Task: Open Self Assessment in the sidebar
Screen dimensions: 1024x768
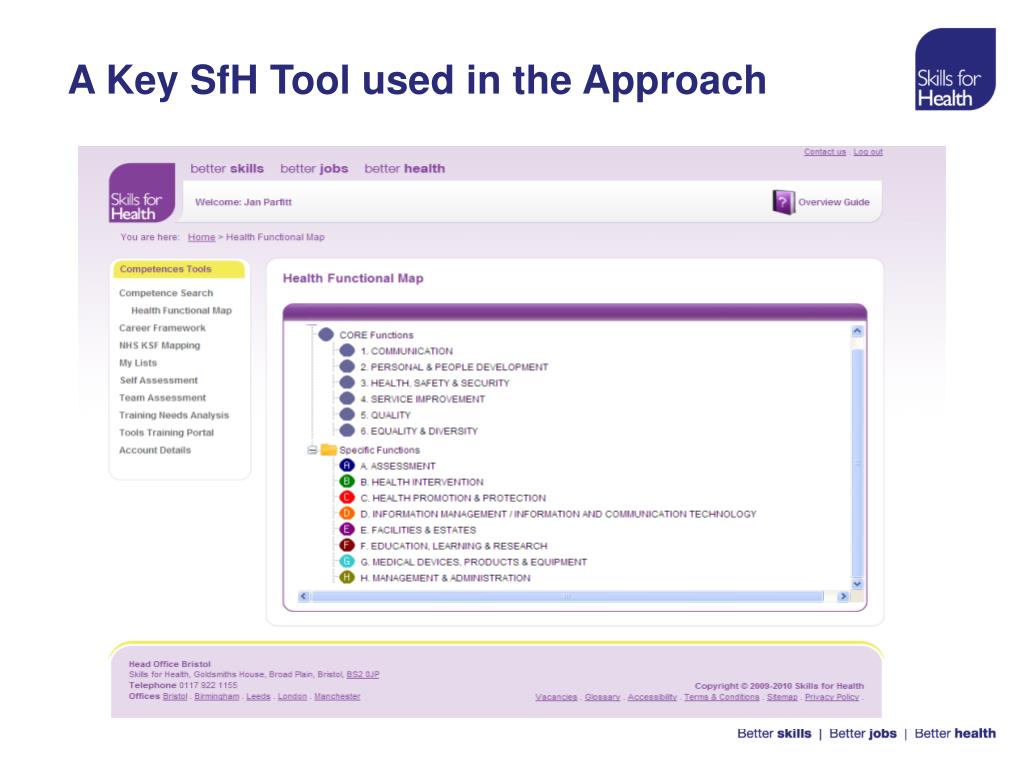Action: coord(158,380)
